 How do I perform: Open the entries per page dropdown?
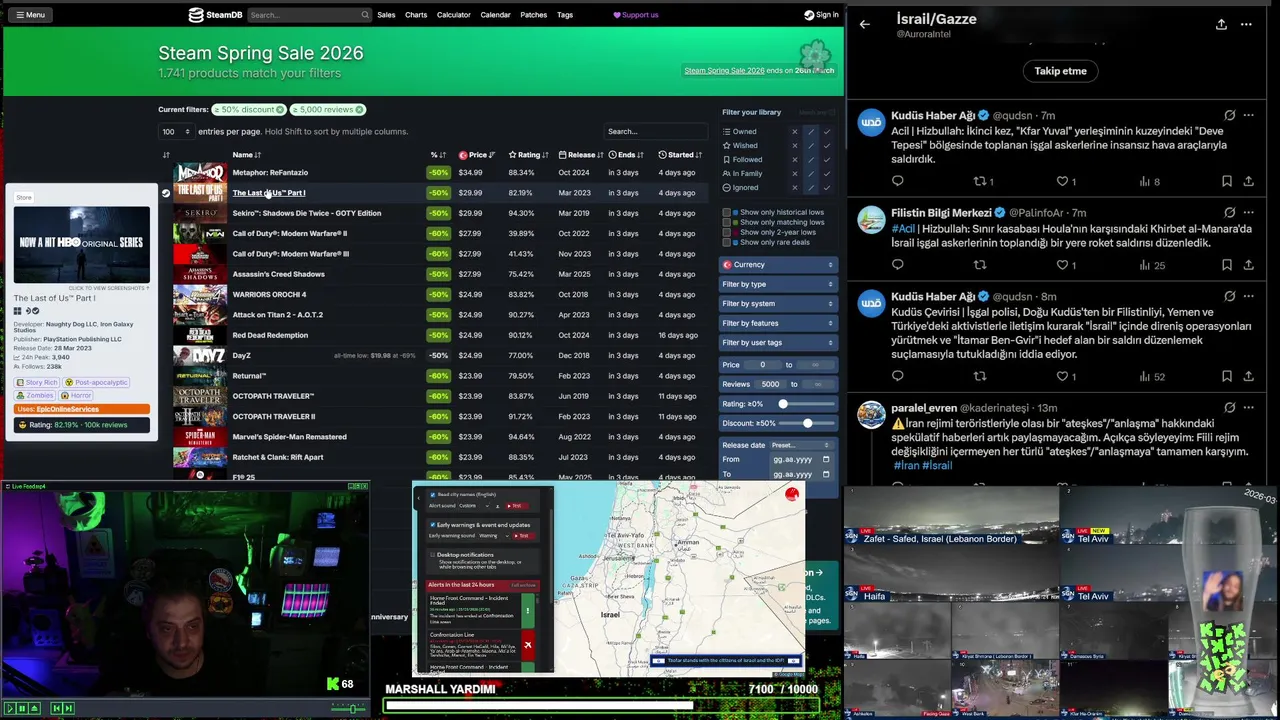click(x=175, y=132)
